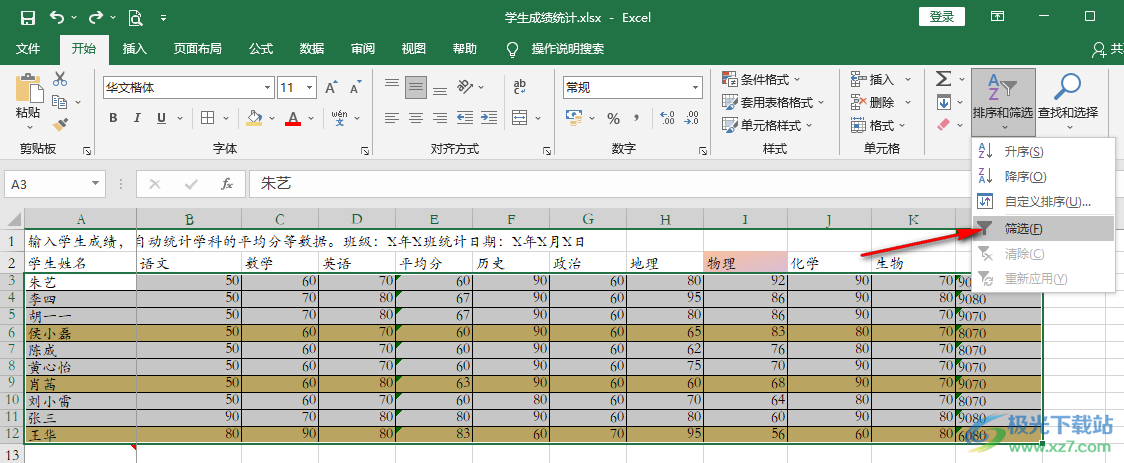1124x463 pixels.
Task: Open the font name dropdown 华文楷体
Action: tap(186, 88)
